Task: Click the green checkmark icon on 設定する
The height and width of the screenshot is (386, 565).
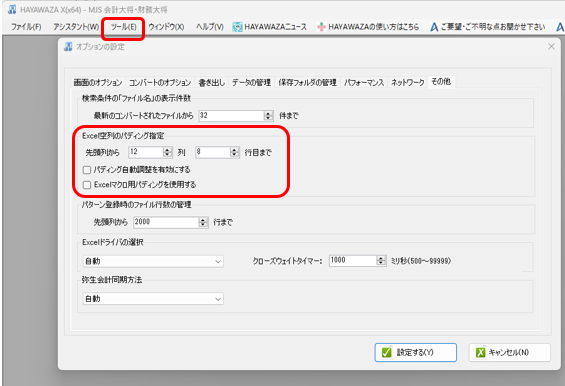Action: click(387, 352)
